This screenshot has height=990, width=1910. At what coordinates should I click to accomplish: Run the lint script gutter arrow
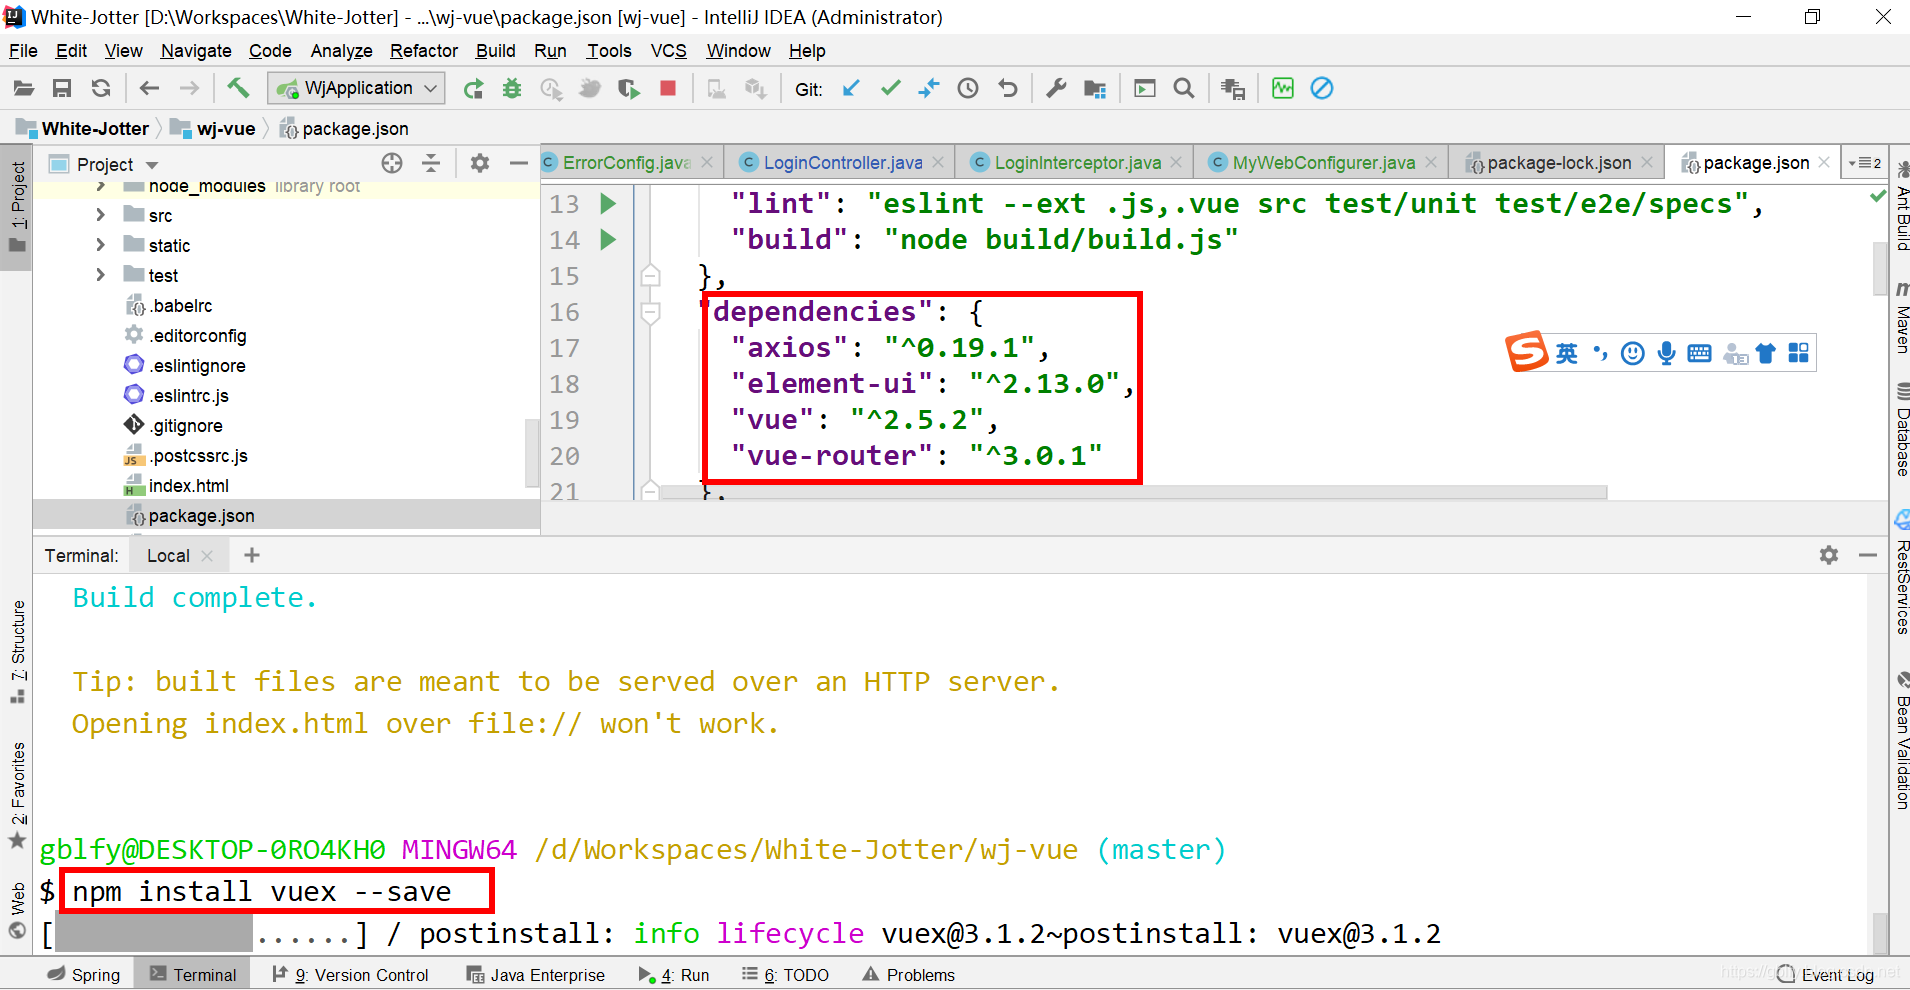[608, 204]
